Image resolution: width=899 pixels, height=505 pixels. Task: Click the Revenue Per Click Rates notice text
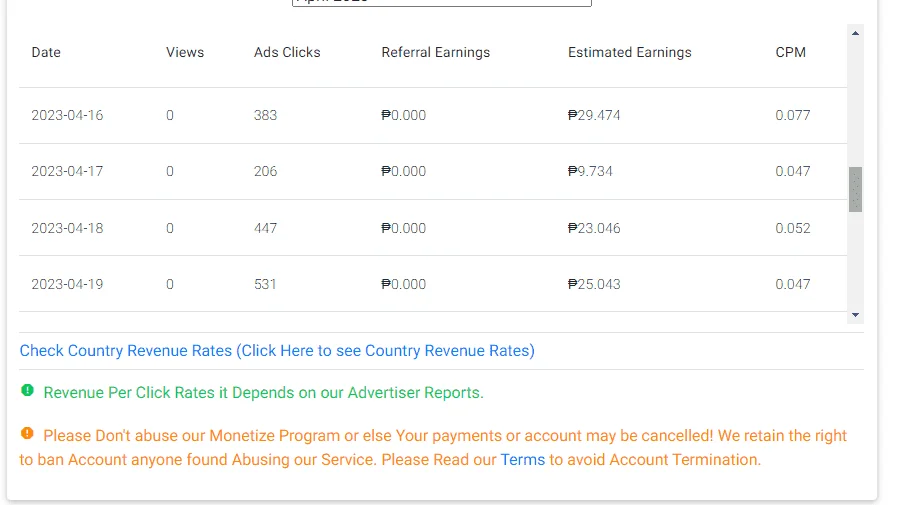pyautogui.click(x=264, y=393)
